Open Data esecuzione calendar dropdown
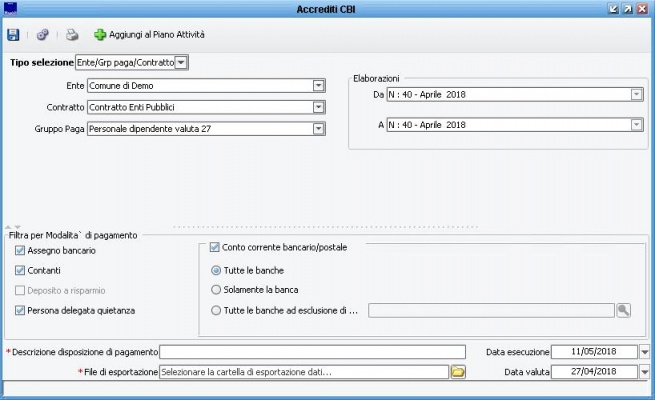655x400 pixels. (645, 352)
